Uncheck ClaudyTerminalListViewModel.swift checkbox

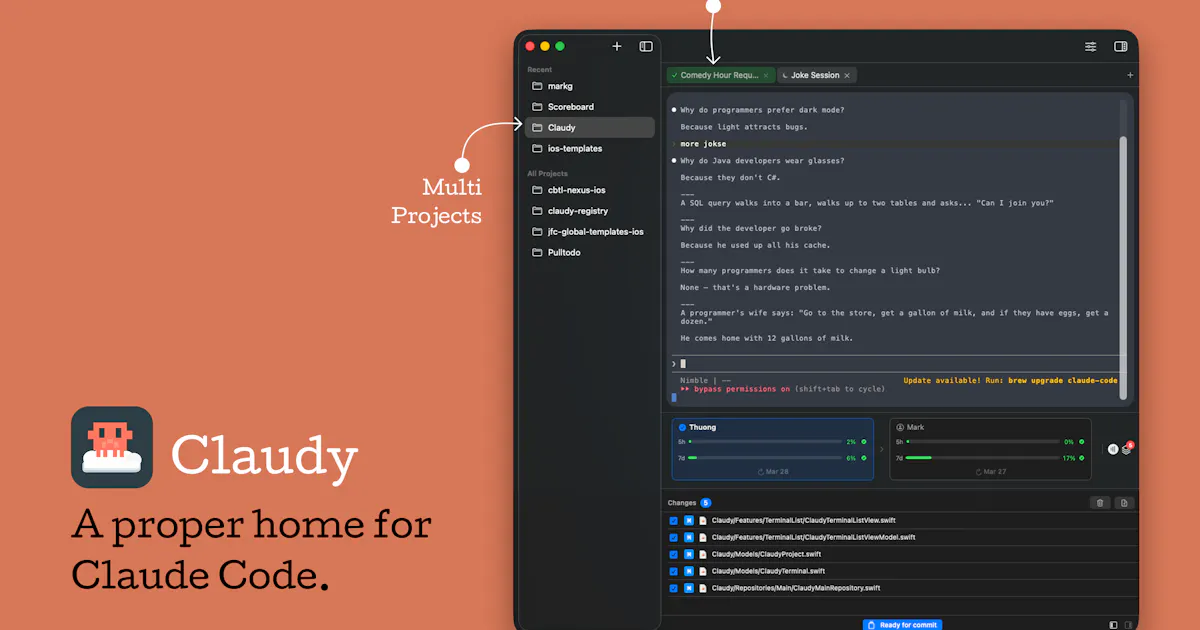[674, 538]
